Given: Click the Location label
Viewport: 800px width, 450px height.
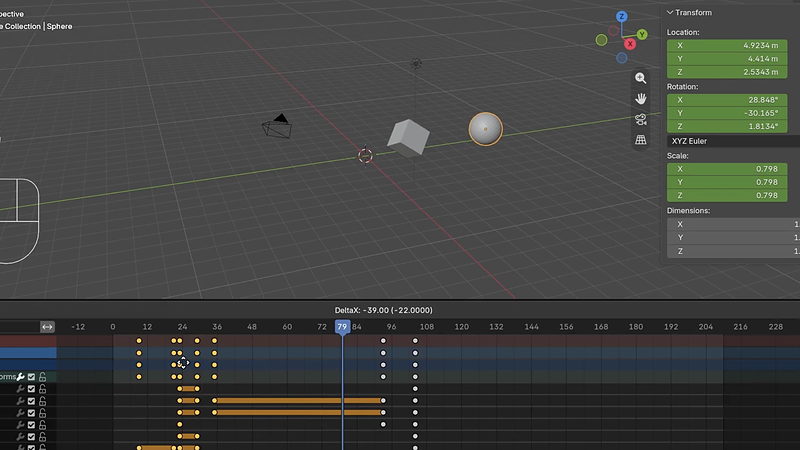Looking at the screenshot, I should point(683,32).
